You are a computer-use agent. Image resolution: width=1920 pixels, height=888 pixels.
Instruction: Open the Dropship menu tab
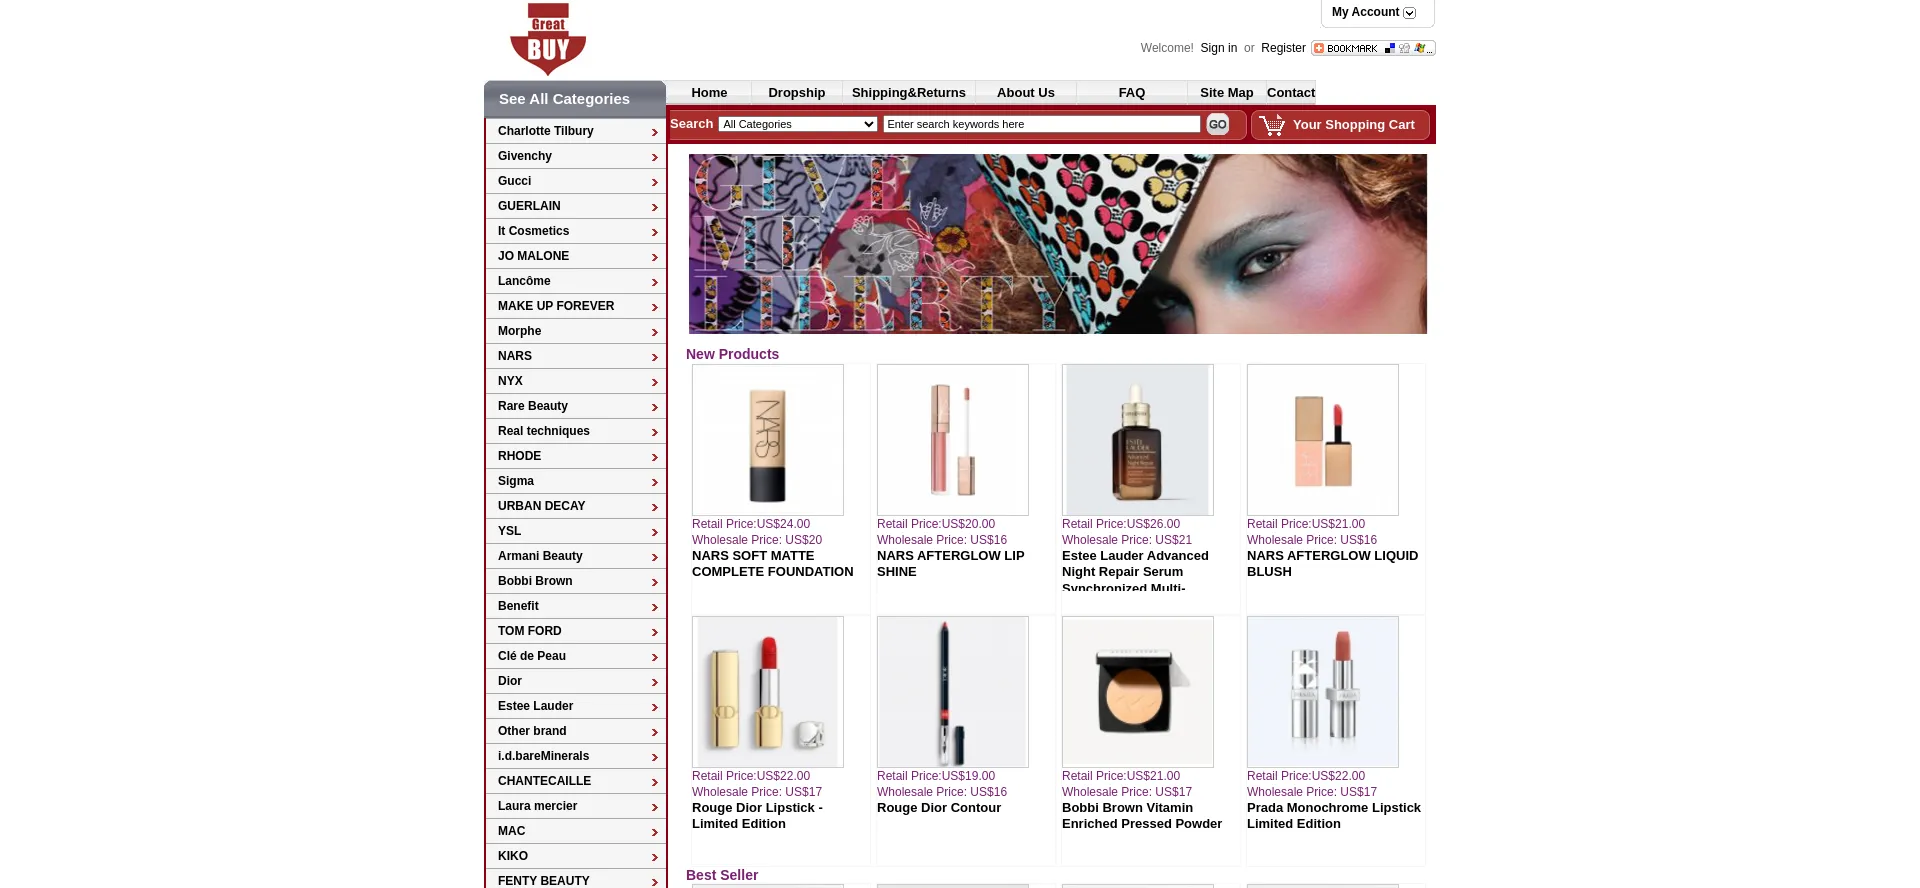pyautogui.click(x=797, y=92)
